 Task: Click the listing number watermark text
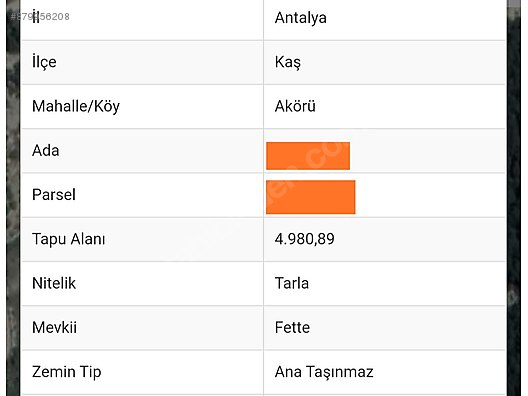pyautogui.click(x=40, y=17)
